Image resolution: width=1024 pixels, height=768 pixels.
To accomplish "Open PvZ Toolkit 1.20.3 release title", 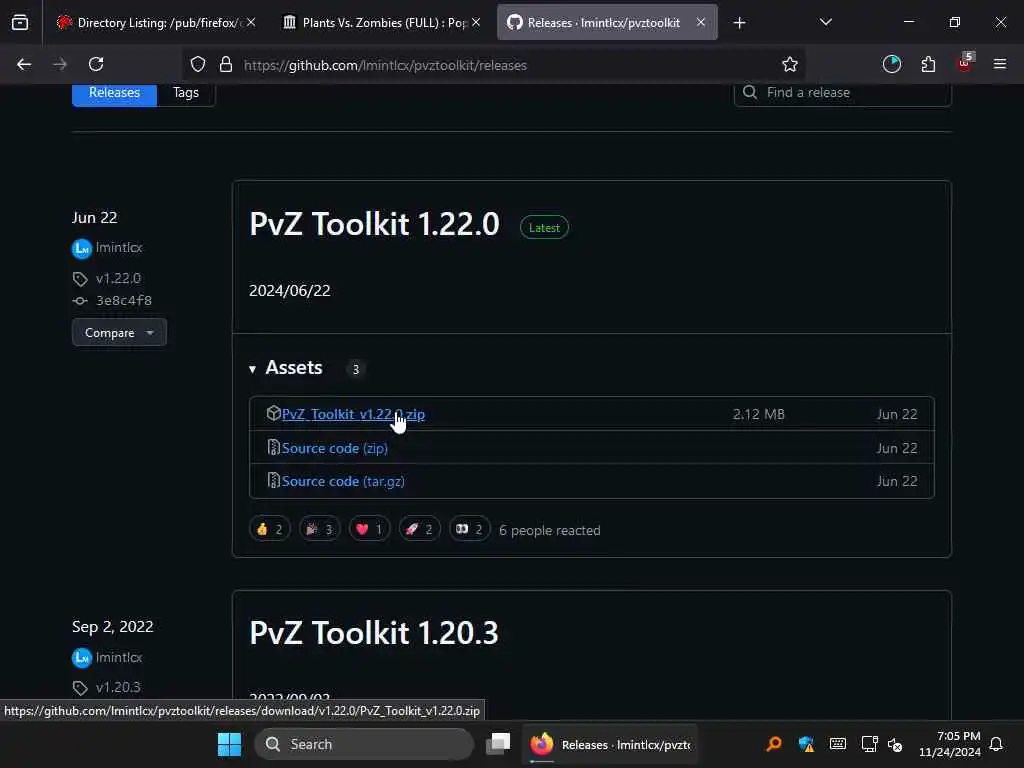I will tap(374, 633).
